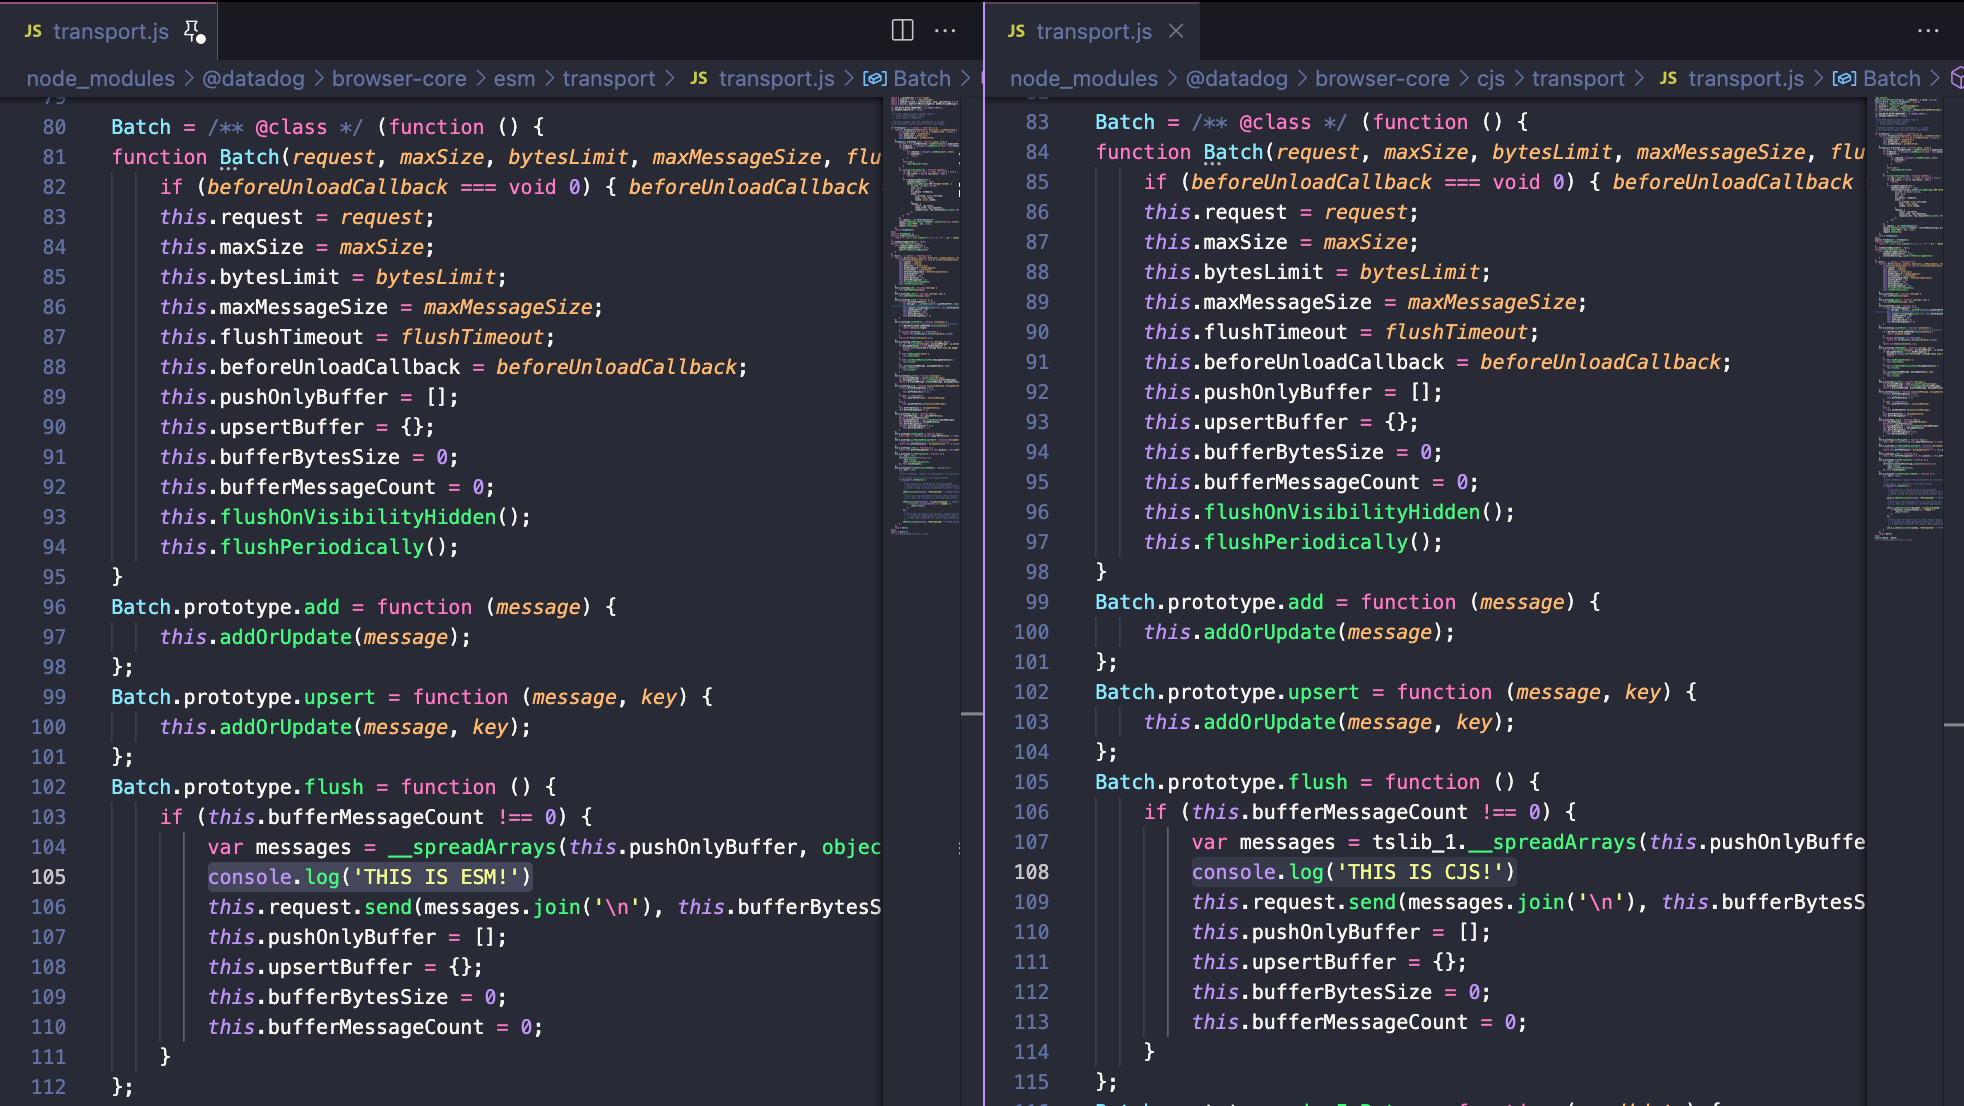Screen dimensions: 1964x1106
Task: Click the Split Editor icon in left pane
Action: click(x=902, y=30)
